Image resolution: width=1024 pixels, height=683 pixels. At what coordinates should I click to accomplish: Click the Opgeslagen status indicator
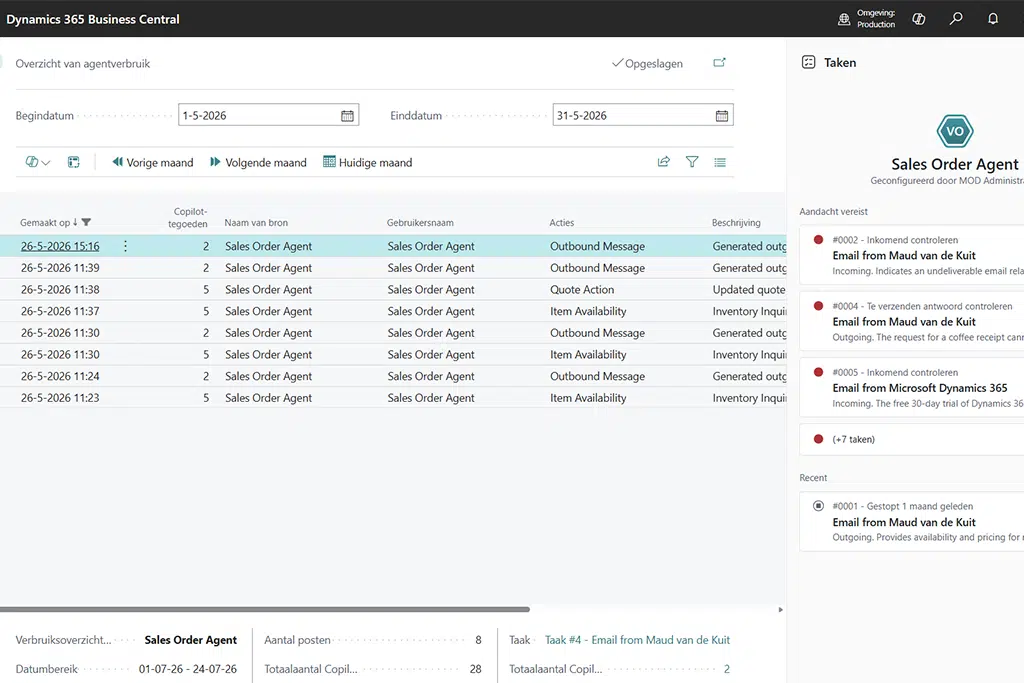[647, 63]
